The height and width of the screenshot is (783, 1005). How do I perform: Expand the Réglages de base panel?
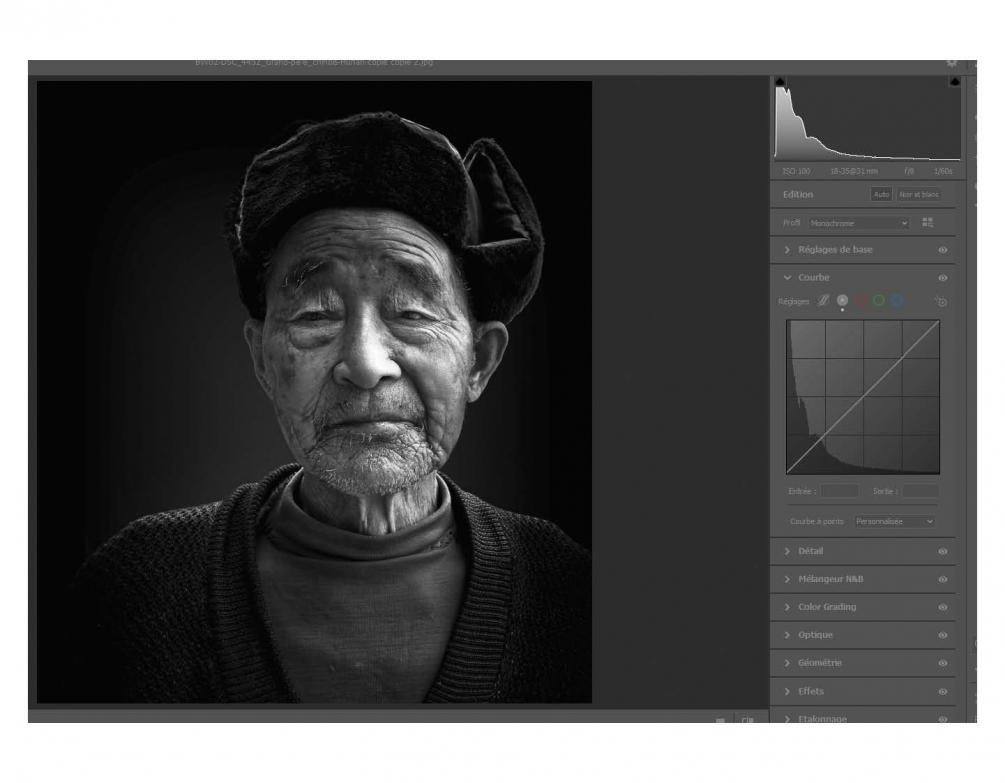pos(788,250)
